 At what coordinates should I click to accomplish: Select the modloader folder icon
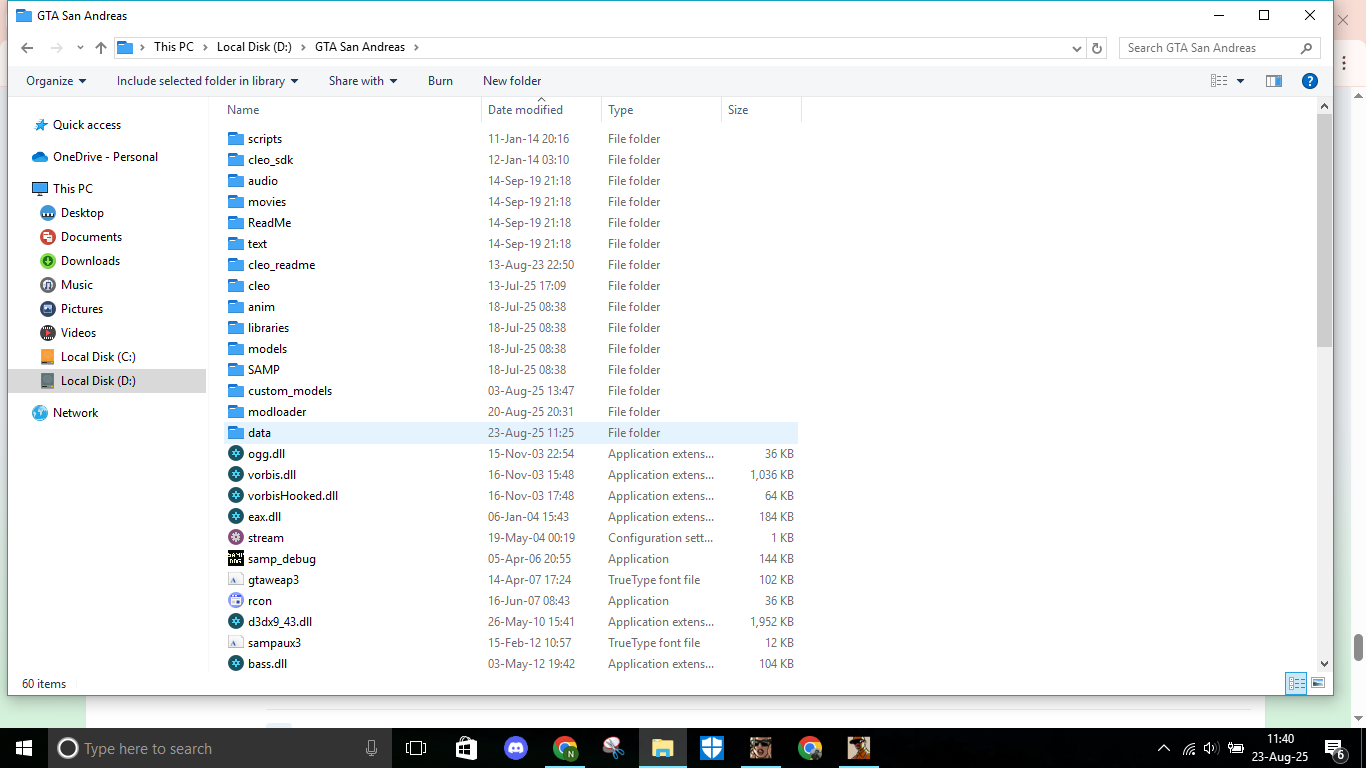[236, 412]
